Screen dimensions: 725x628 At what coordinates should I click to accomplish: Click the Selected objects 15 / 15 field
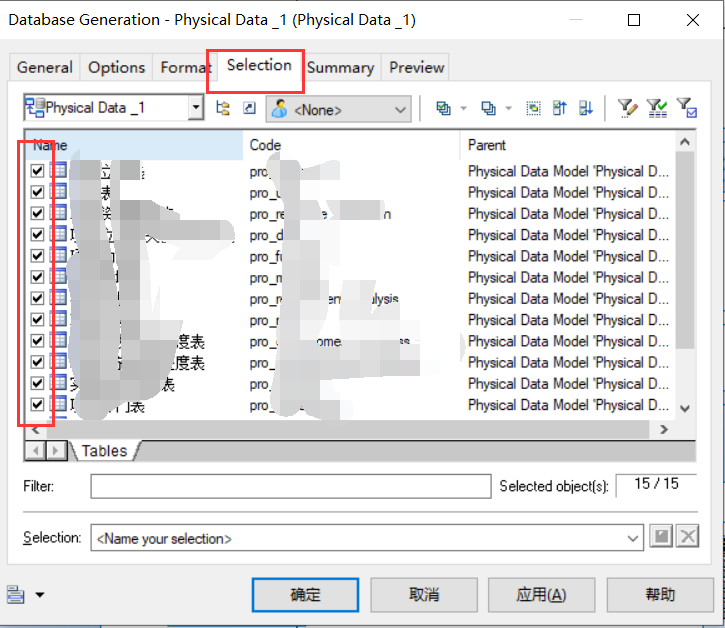coord(656,485)
